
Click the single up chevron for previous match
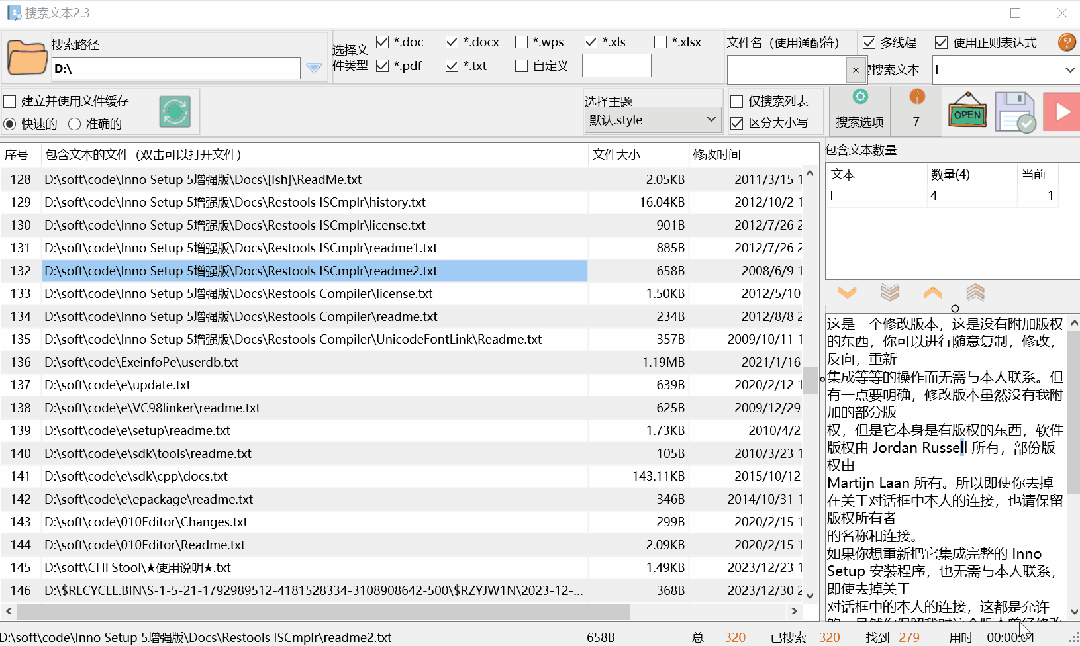point(932,293)
